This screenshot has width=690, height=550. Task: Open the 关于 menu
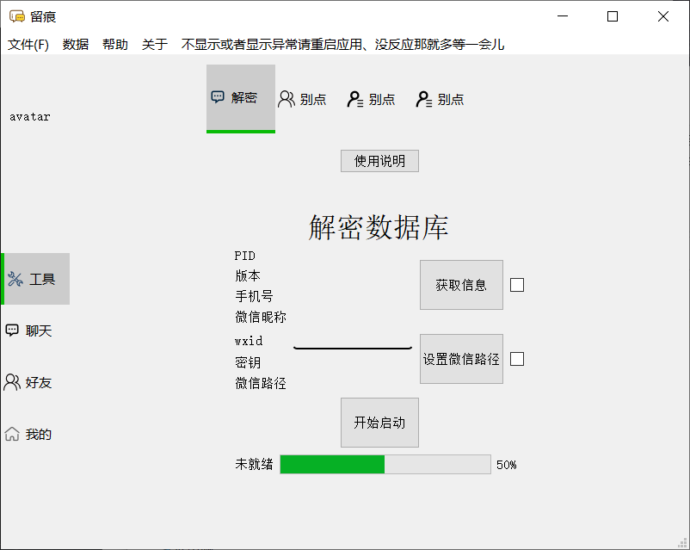[155, 44]
